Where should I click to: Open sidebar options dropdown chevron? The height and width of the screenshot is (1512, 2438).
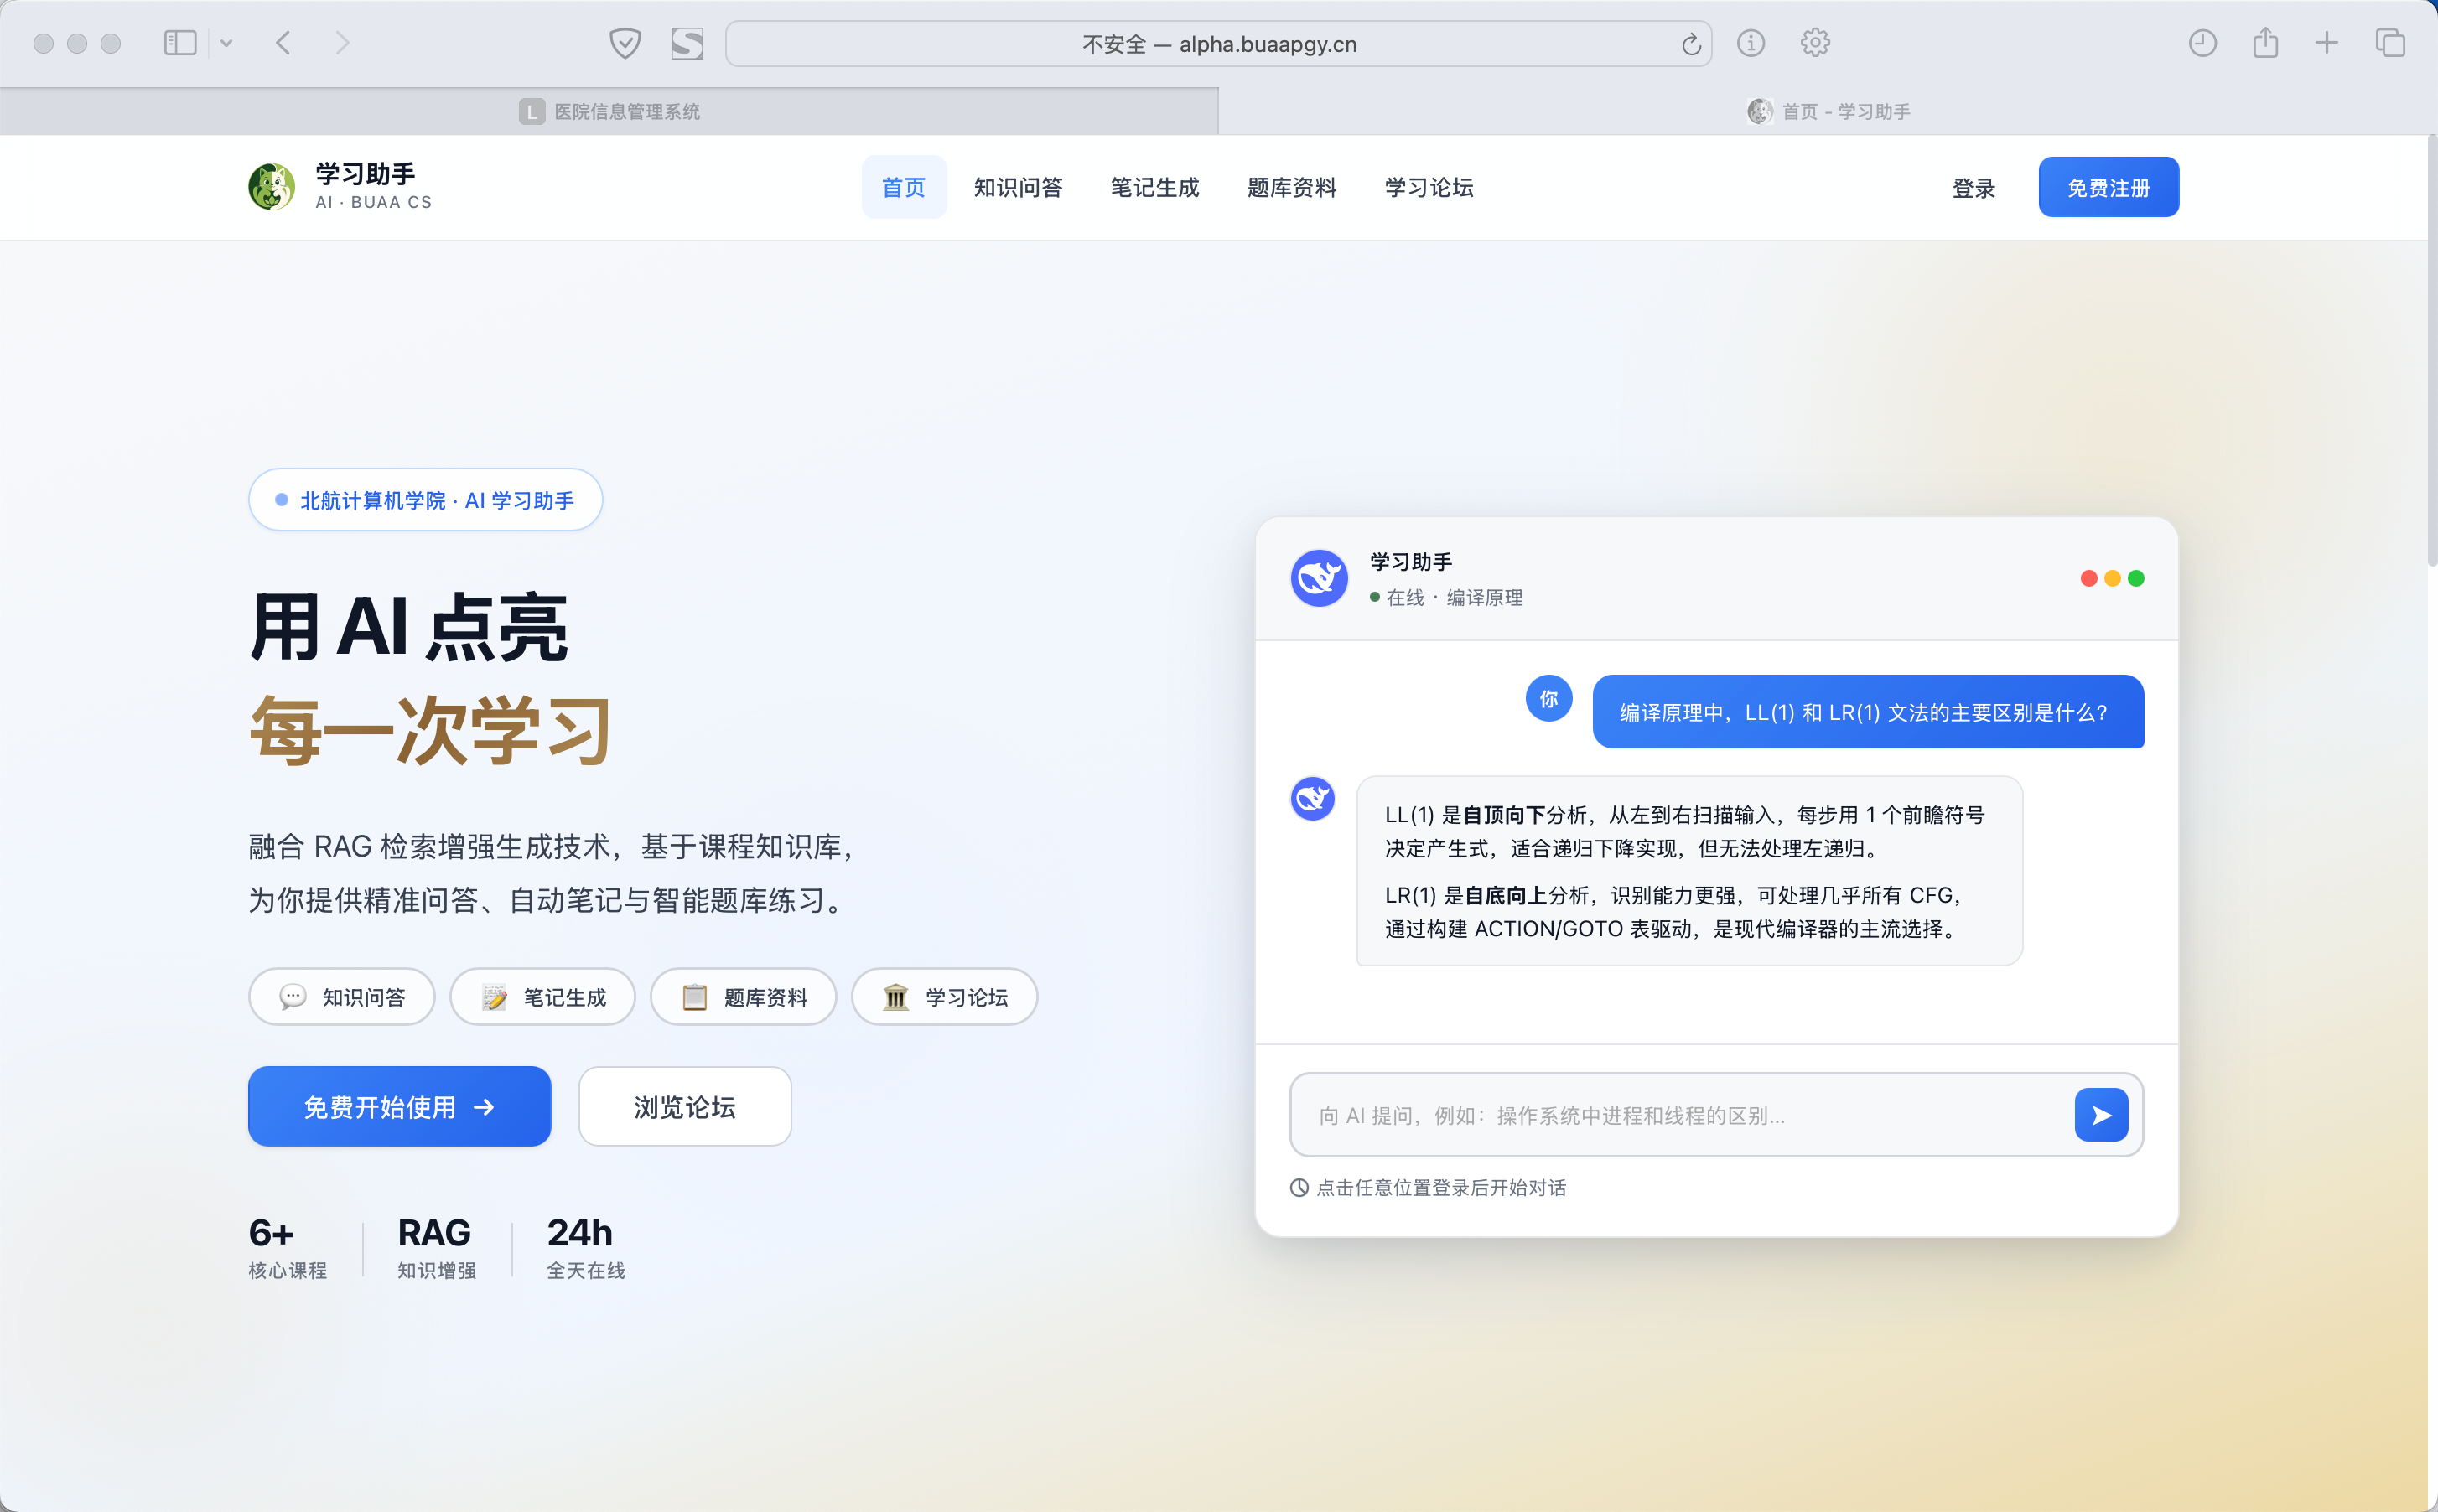tap(226, 43)
